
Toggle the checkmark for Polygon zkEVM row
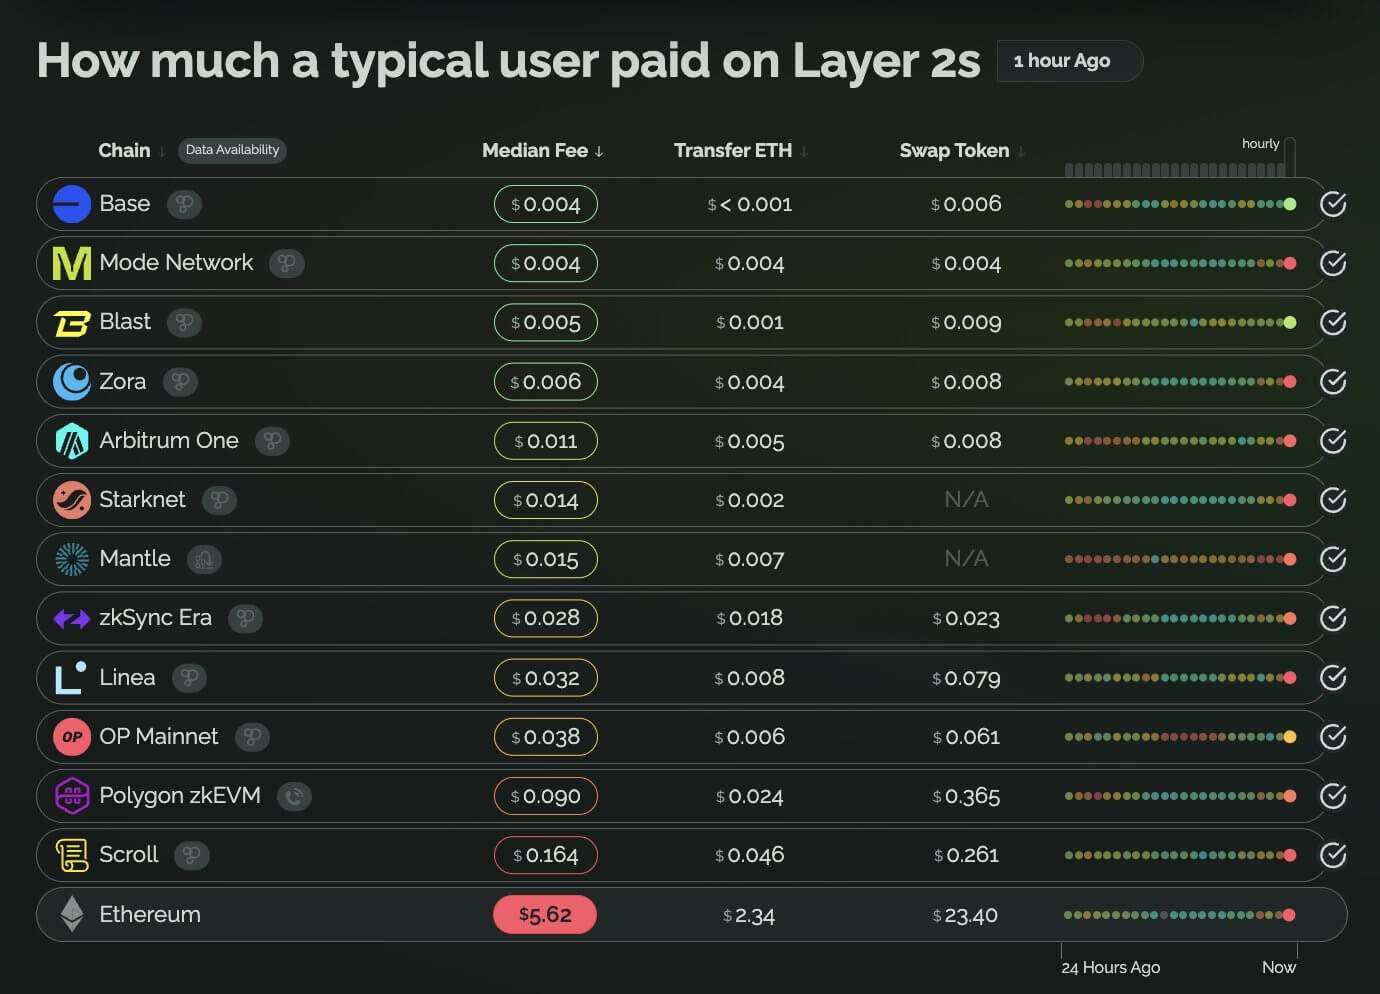(x=1333, y=796)
